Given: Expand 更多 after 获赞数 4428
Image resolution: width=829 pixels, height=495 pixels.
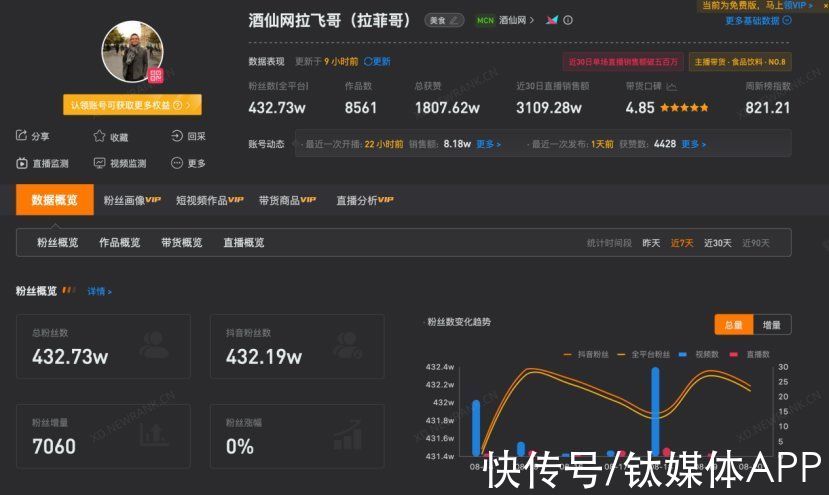Looking at the screenshot, I should [x=693, y=144].
